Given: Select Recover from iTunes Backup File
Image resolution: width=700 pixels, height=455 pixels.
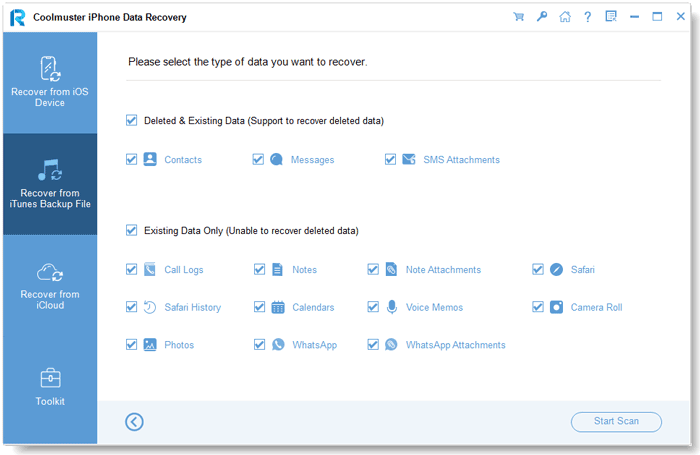Looking at the screenshot, I should coord(50,184).
